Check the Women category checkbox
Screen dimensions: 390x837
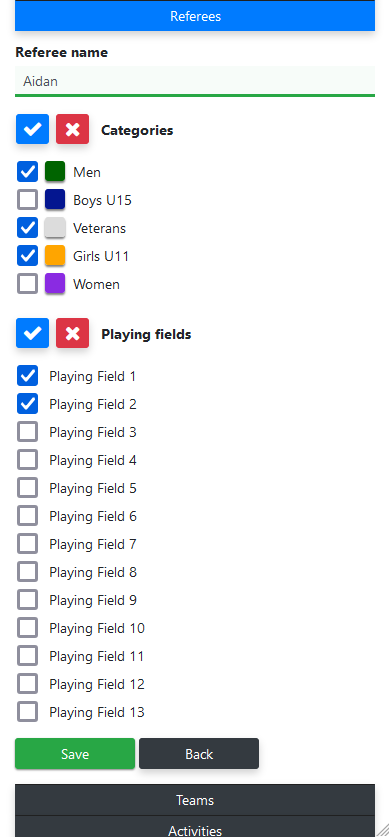(28, 284)
